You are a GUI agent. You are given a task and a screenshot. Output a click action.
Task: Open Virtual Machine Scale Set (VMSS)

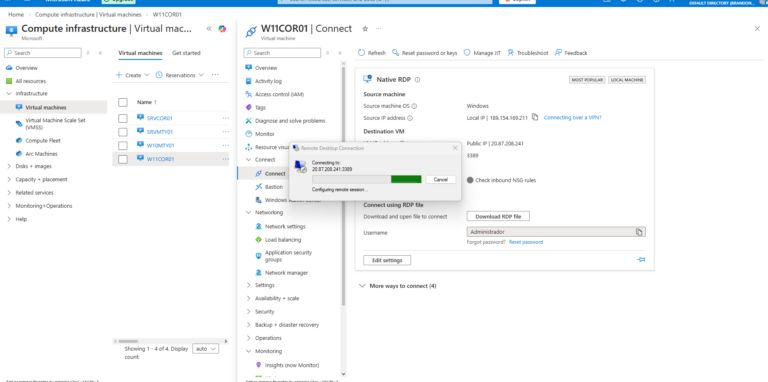[x=55, y=123]
